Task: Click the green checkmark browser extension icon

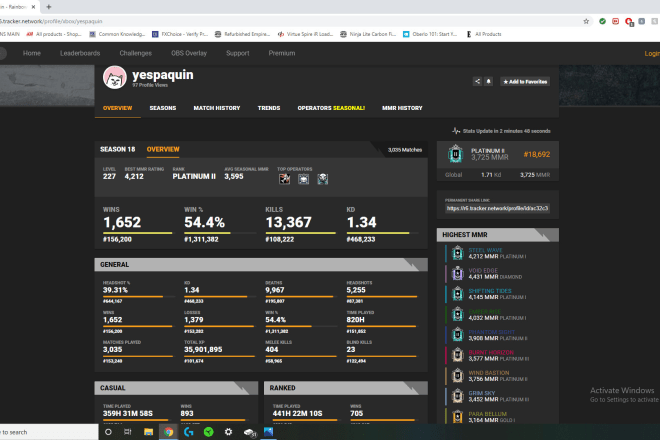Action: [x=602, y=21]
